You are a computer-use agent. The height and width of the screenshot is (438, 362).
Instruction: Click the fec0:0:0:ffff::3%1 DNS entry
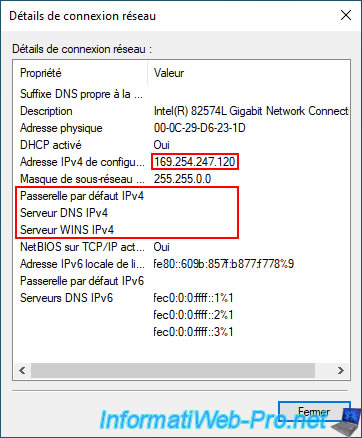coord(193,332)
